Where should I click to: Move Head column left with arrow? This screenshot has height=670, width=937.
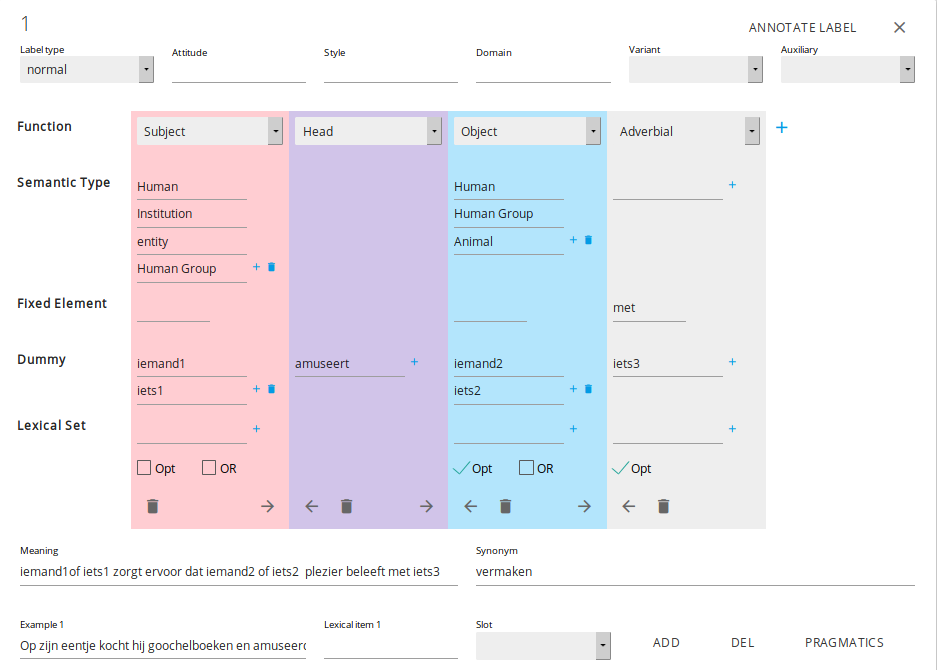click(311, 506)
